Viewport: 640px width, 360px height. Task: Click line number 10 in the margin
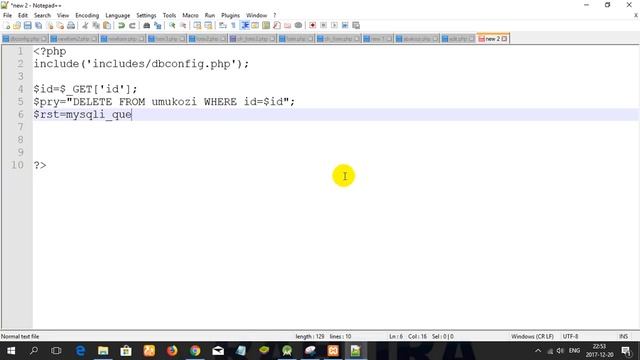point(17,165)
